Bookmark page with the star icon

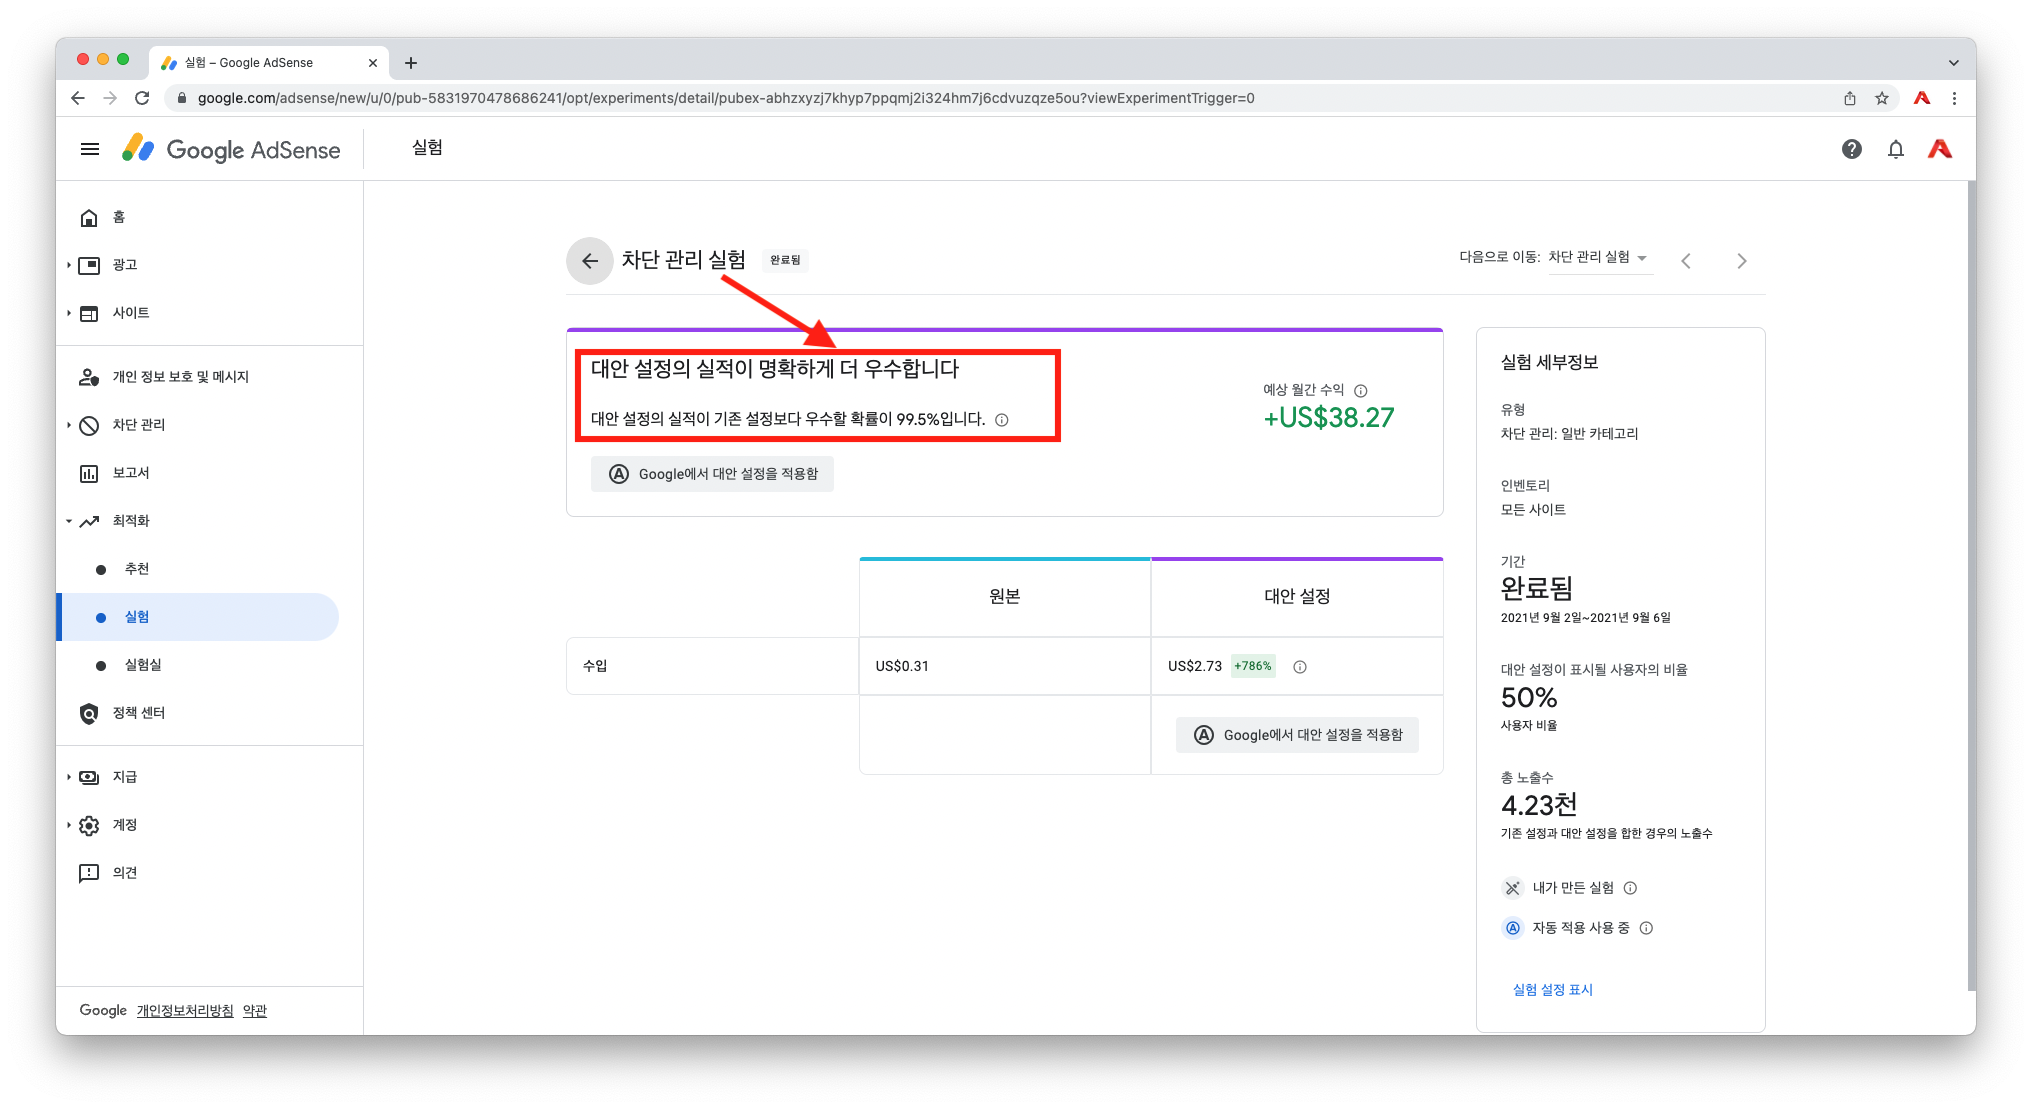tap(1882, 98)
